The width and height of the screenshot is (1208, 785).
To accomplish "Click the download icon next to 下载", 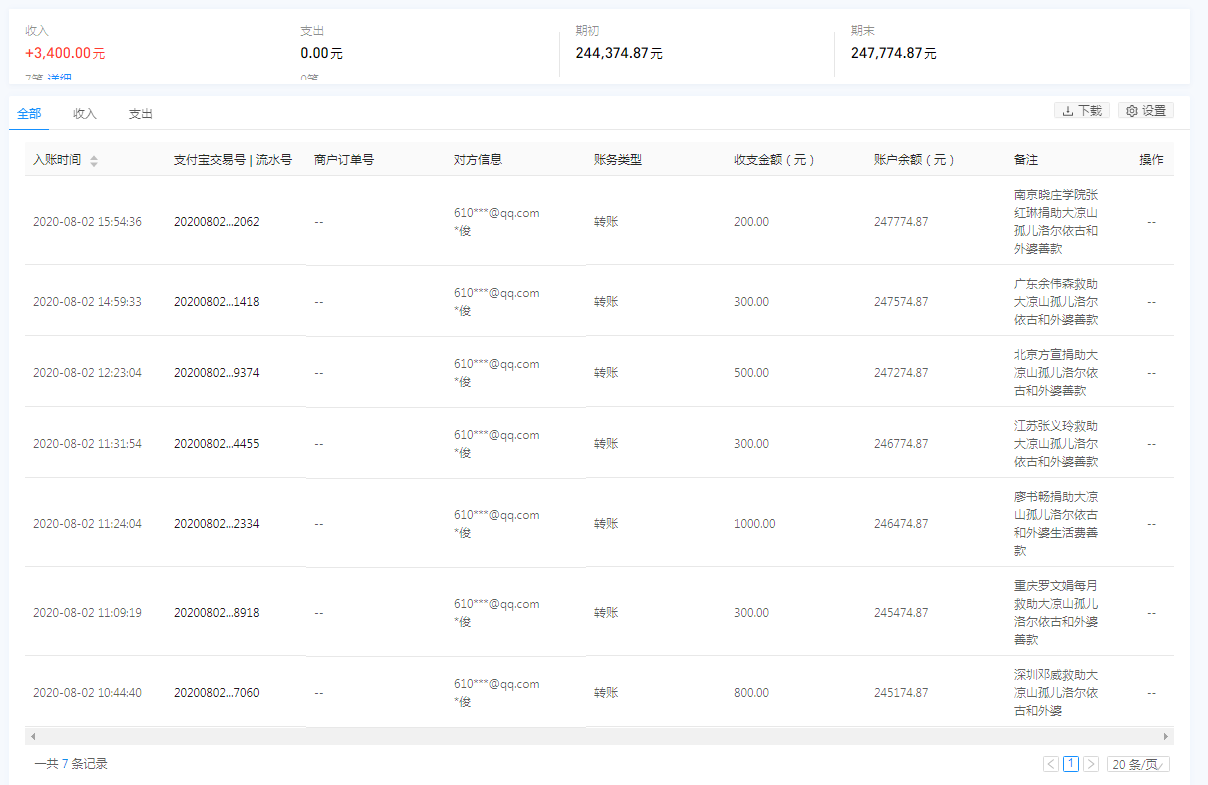I will pyautogui.click(x=1067, y=111).
